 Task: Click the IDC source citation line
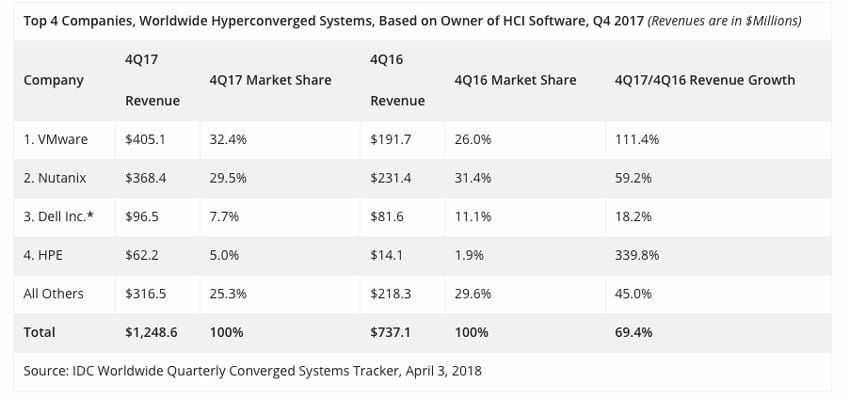252,371
